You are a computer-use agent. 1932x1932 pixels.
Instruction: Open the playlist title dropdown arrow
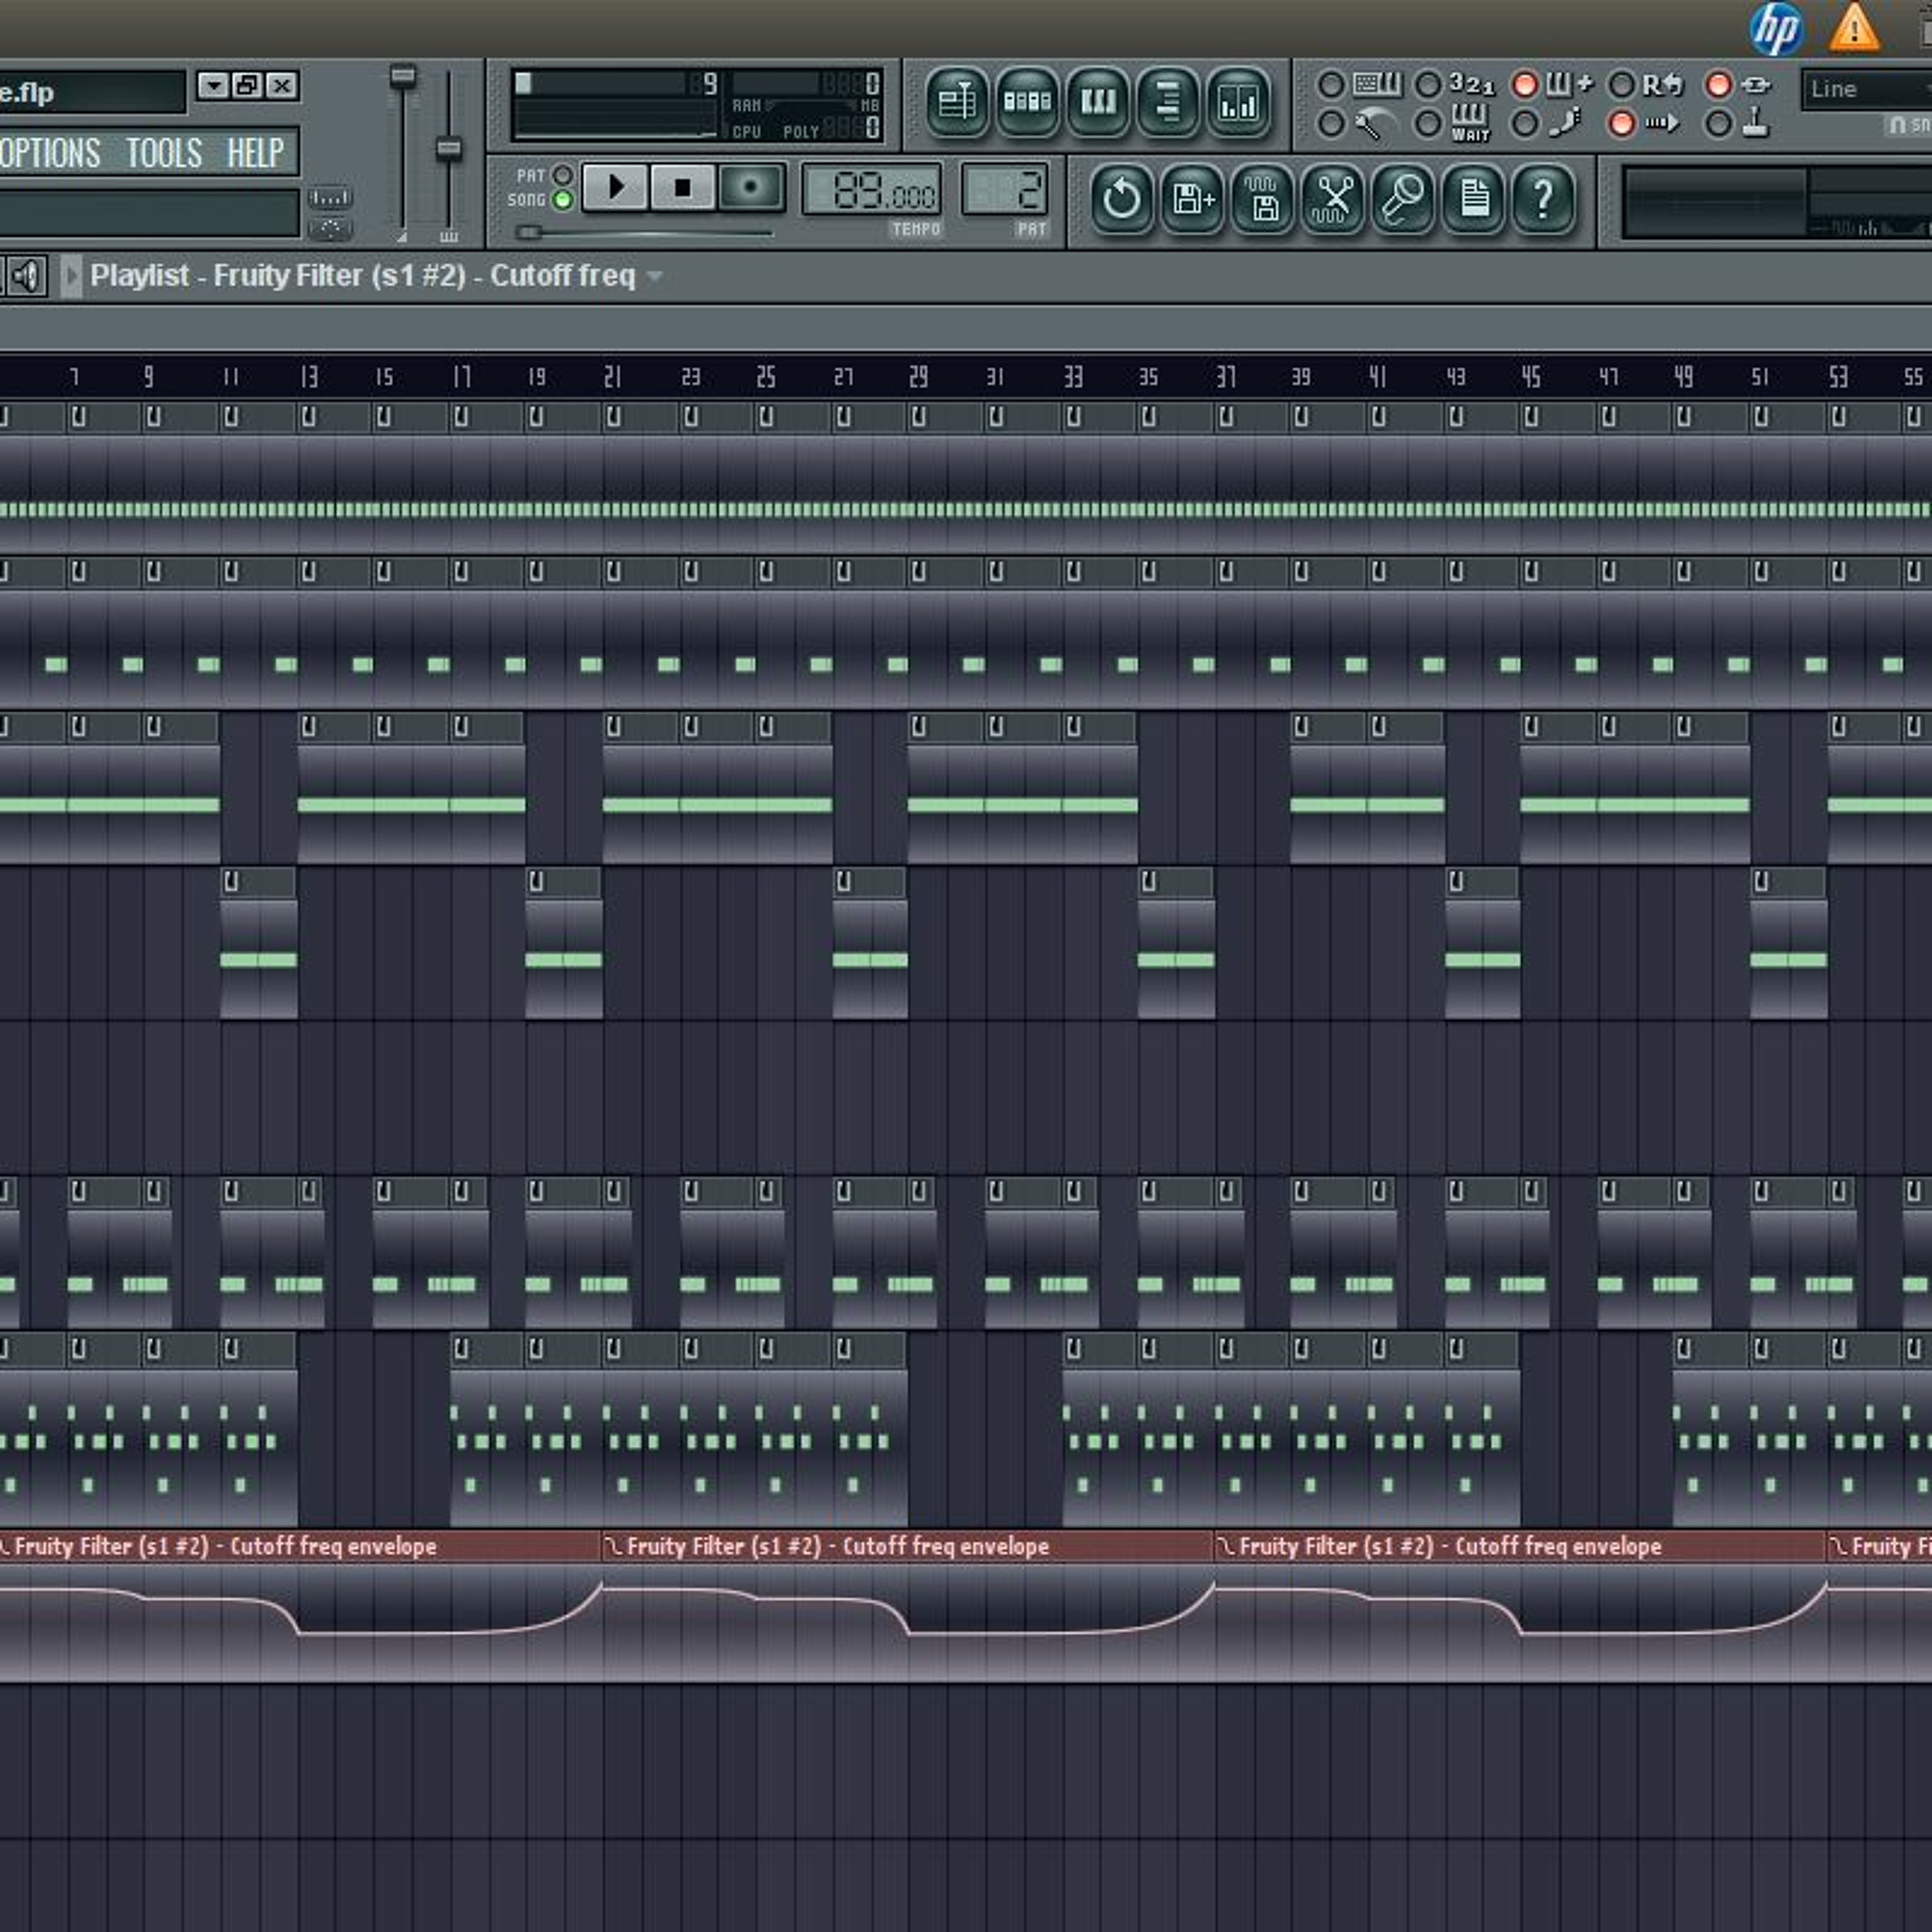[x=655, y=277]
